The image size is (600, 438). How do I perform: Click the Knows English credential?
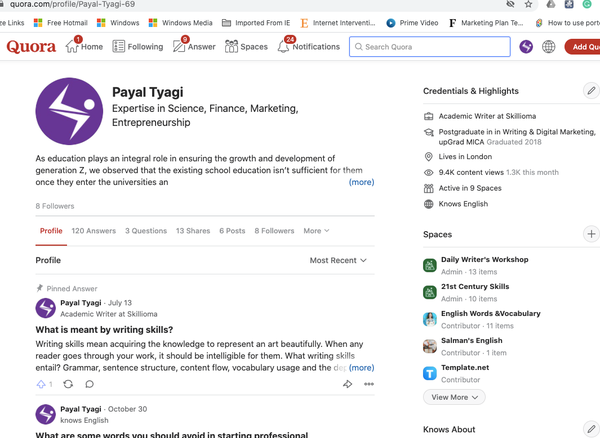click(463, 204)
